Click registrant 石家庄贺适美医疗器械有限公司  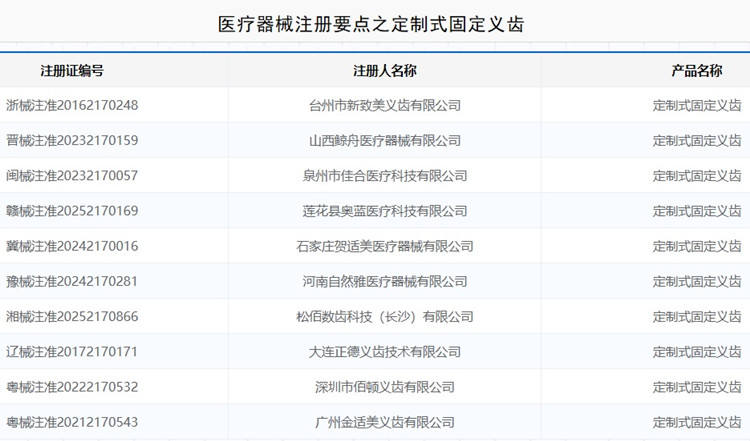385,246
